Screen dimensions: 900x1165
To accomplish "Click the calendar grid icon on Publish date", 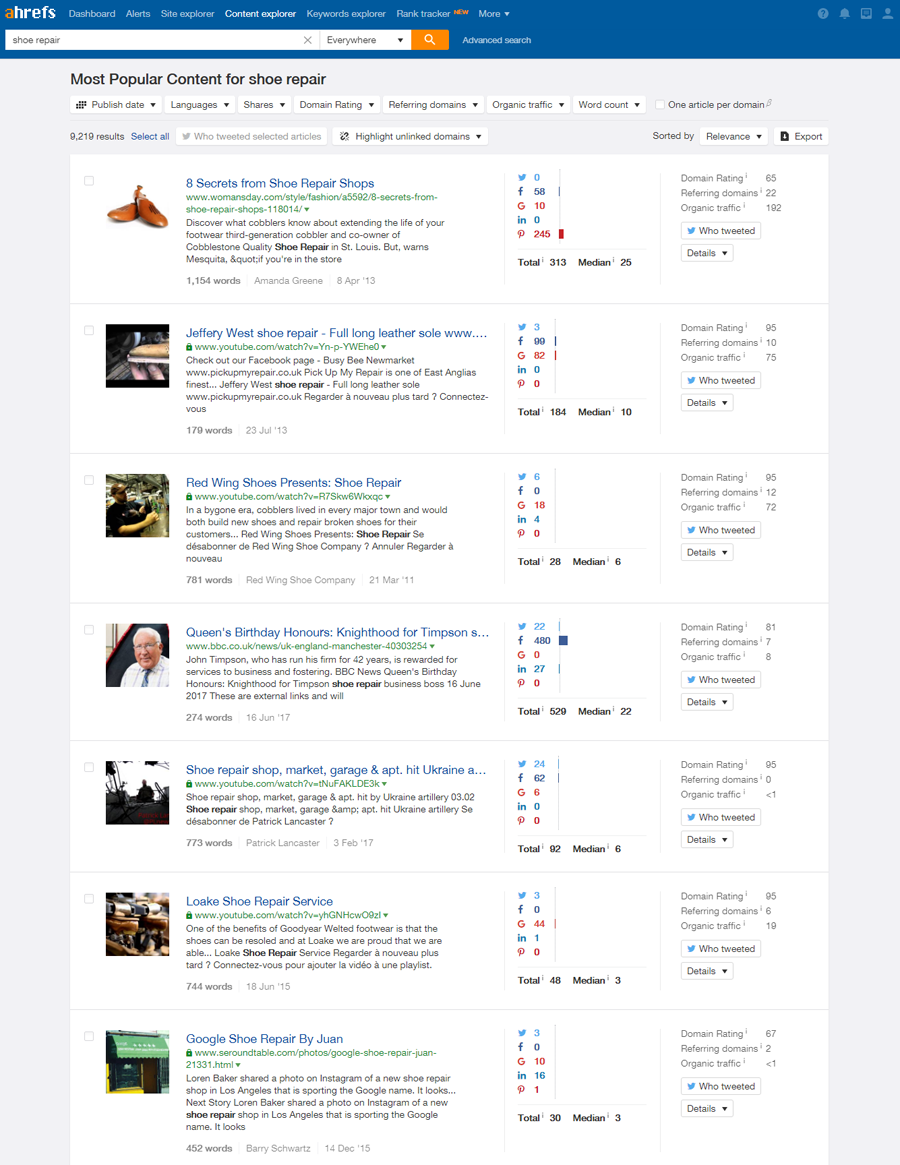I will click(x=82, y=105).
